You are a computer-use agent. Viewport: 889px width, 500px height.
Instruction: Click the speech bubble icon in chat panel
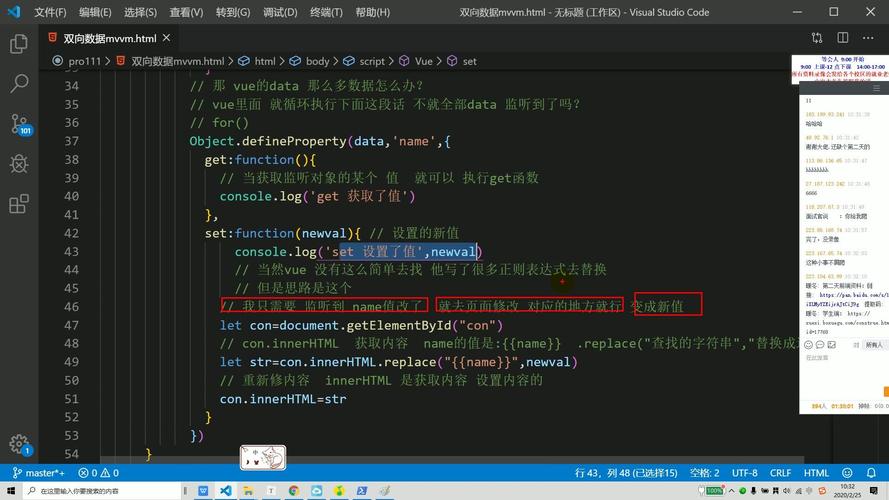[x=820, y=345]
